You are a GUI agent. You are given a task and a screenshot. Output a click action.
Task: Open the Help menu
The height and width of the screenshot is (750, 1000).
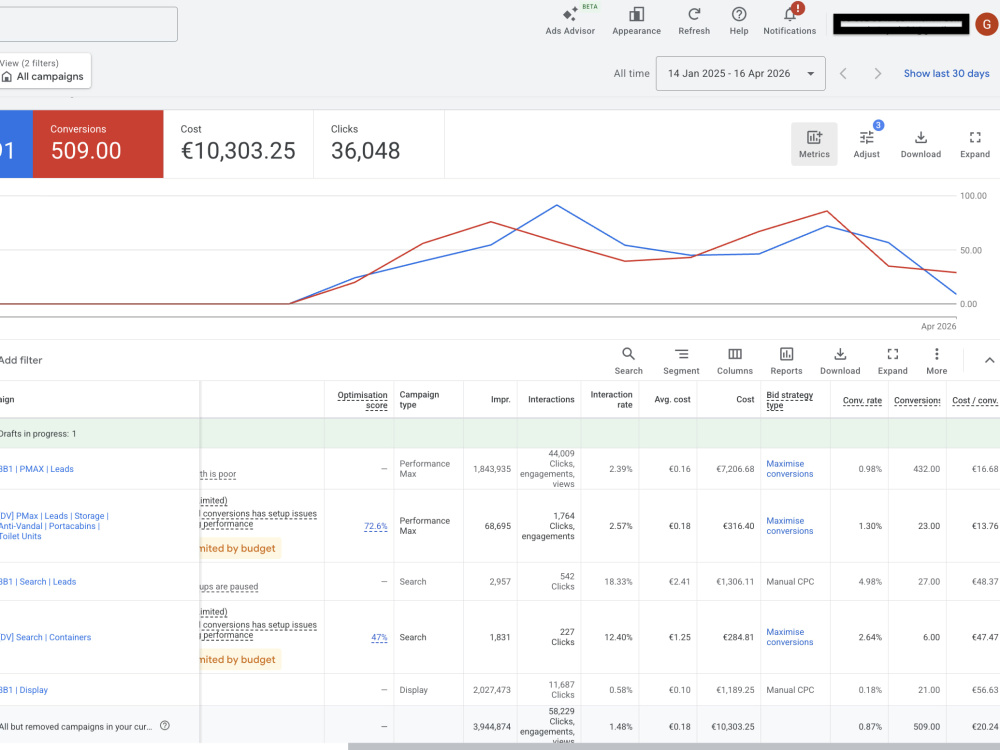(x=739, y=21)
